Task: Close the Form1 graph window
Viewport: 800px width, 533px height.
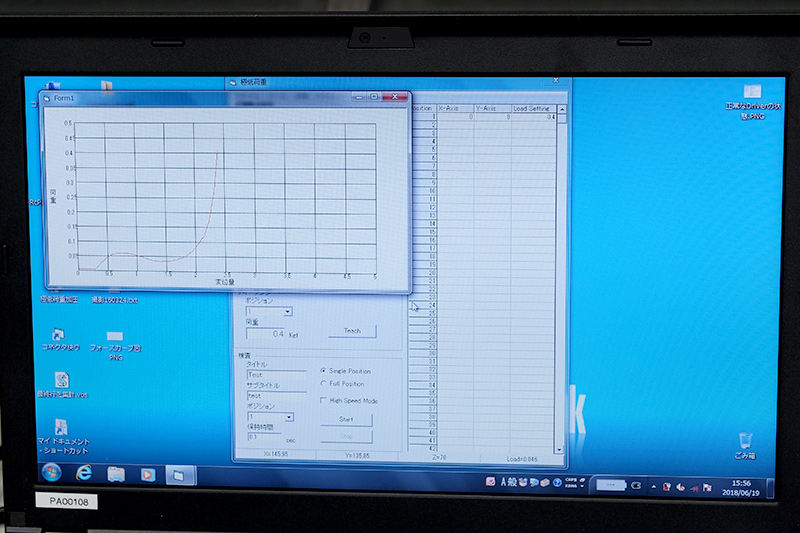Action: [394, 96]
